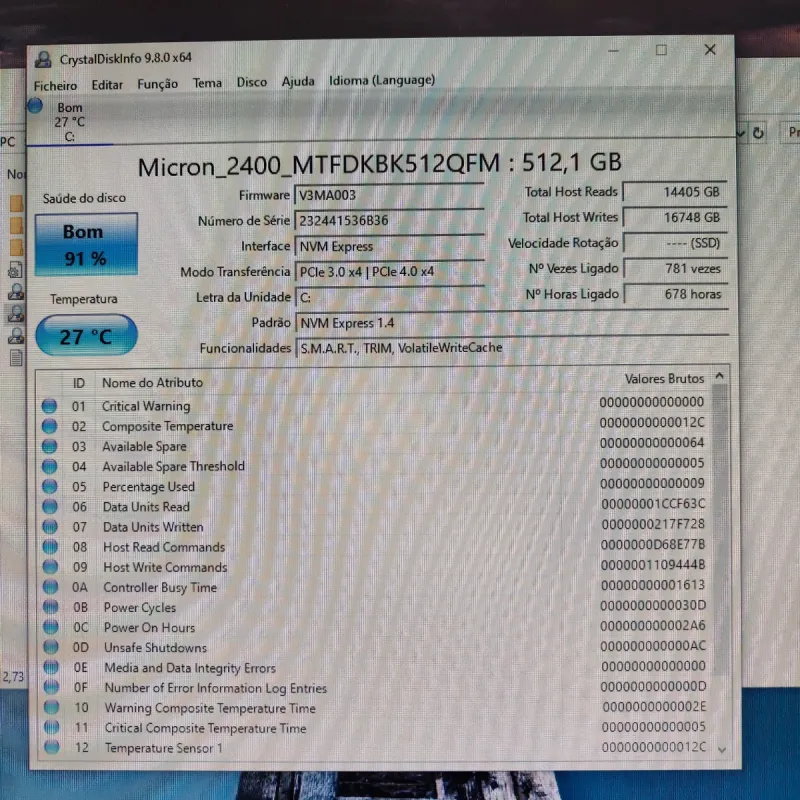This screenshot has width=800, height=800.
Task: Click Velocidade Rotação value ---- (SSD)
Action: (676, 243)
